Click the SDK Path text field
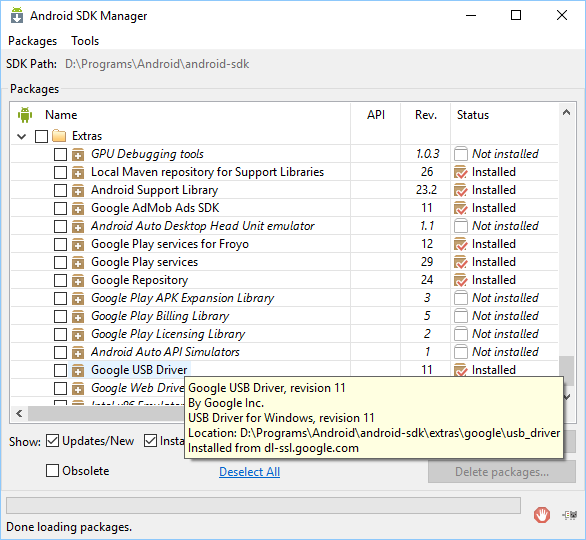The image size is (586, 540). click(157, 64)
